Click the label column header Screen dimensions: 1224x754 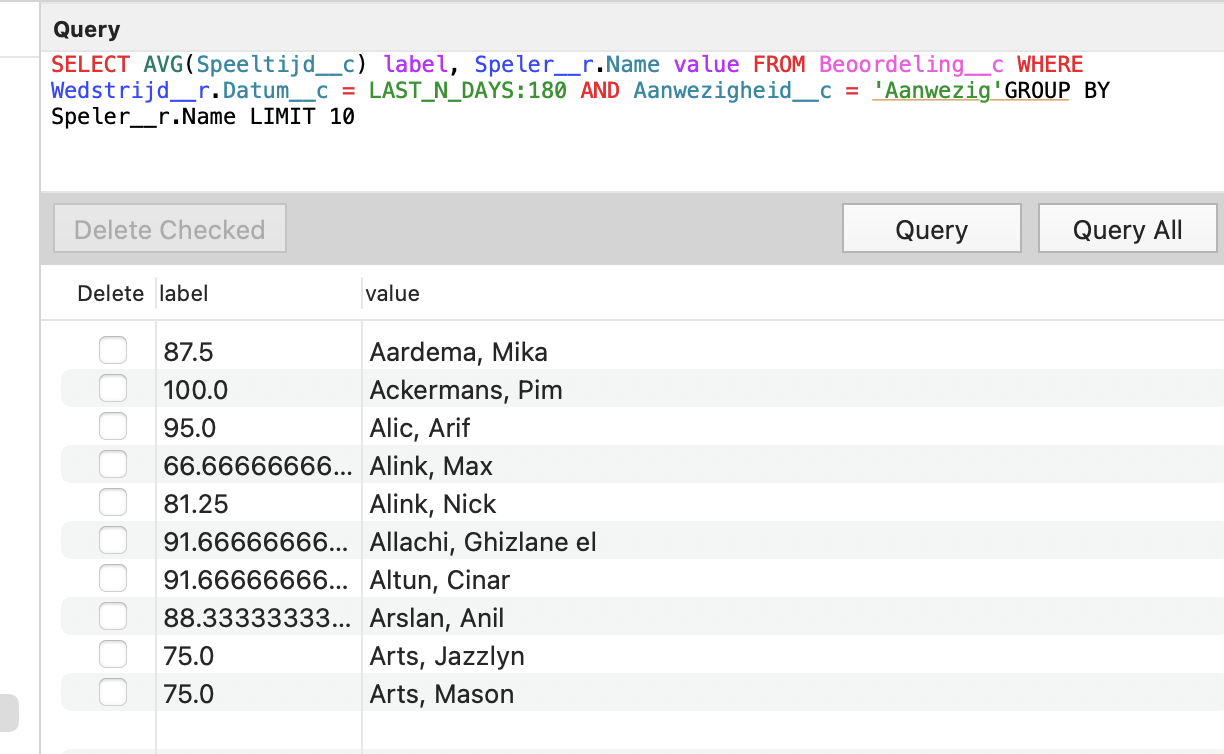(184, 293)
